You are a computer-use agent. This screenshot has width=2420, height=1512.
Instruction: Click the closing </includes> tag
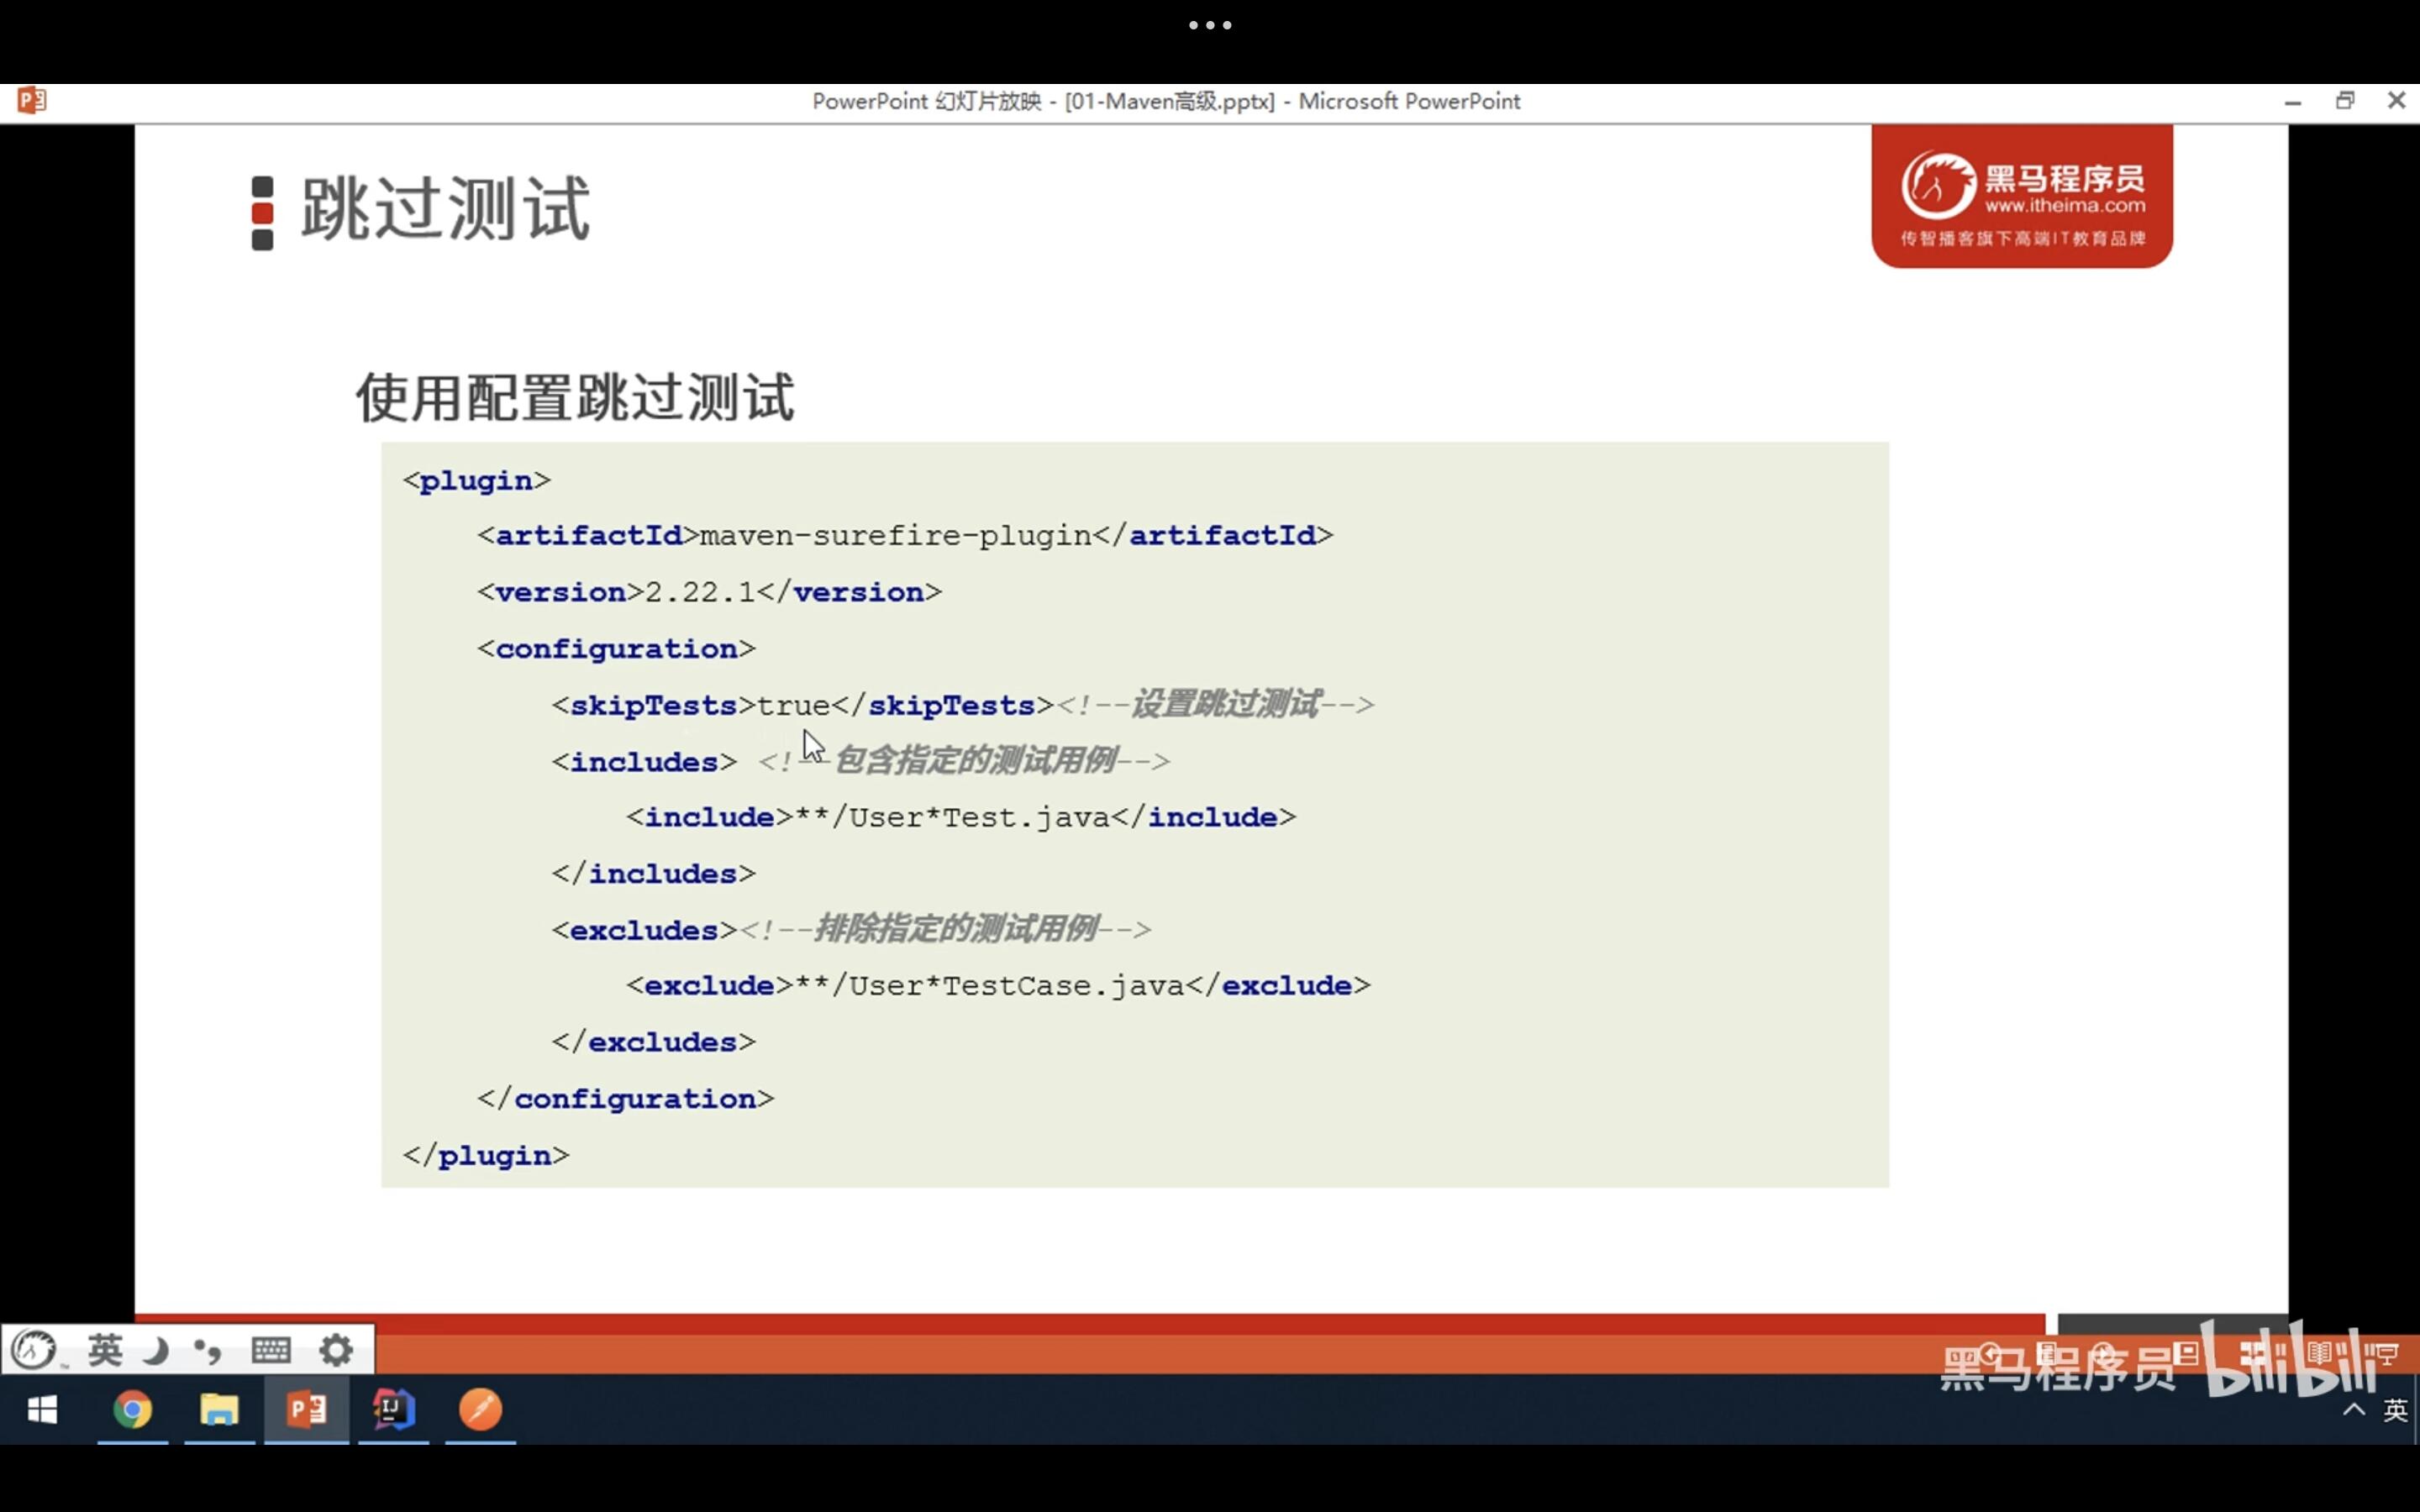[654, 874]
